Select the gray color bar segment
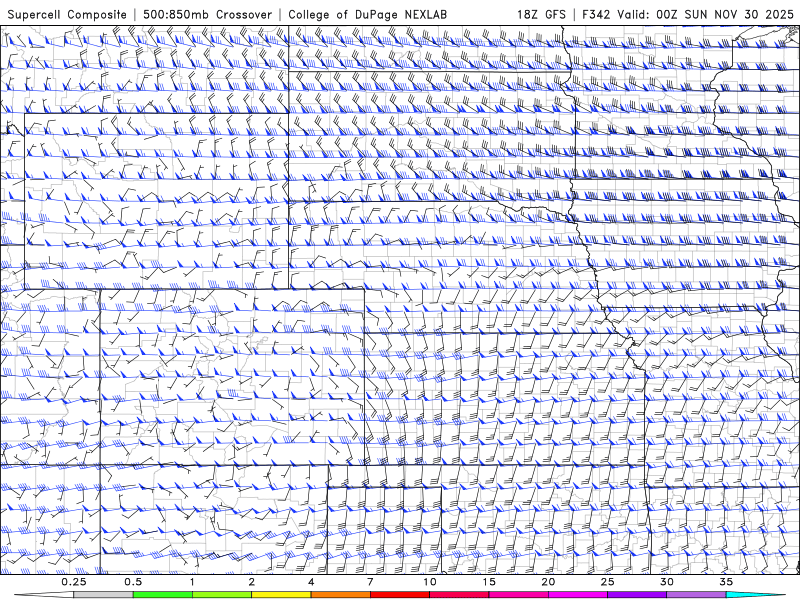The image size is (800, 600). point(104,595)
